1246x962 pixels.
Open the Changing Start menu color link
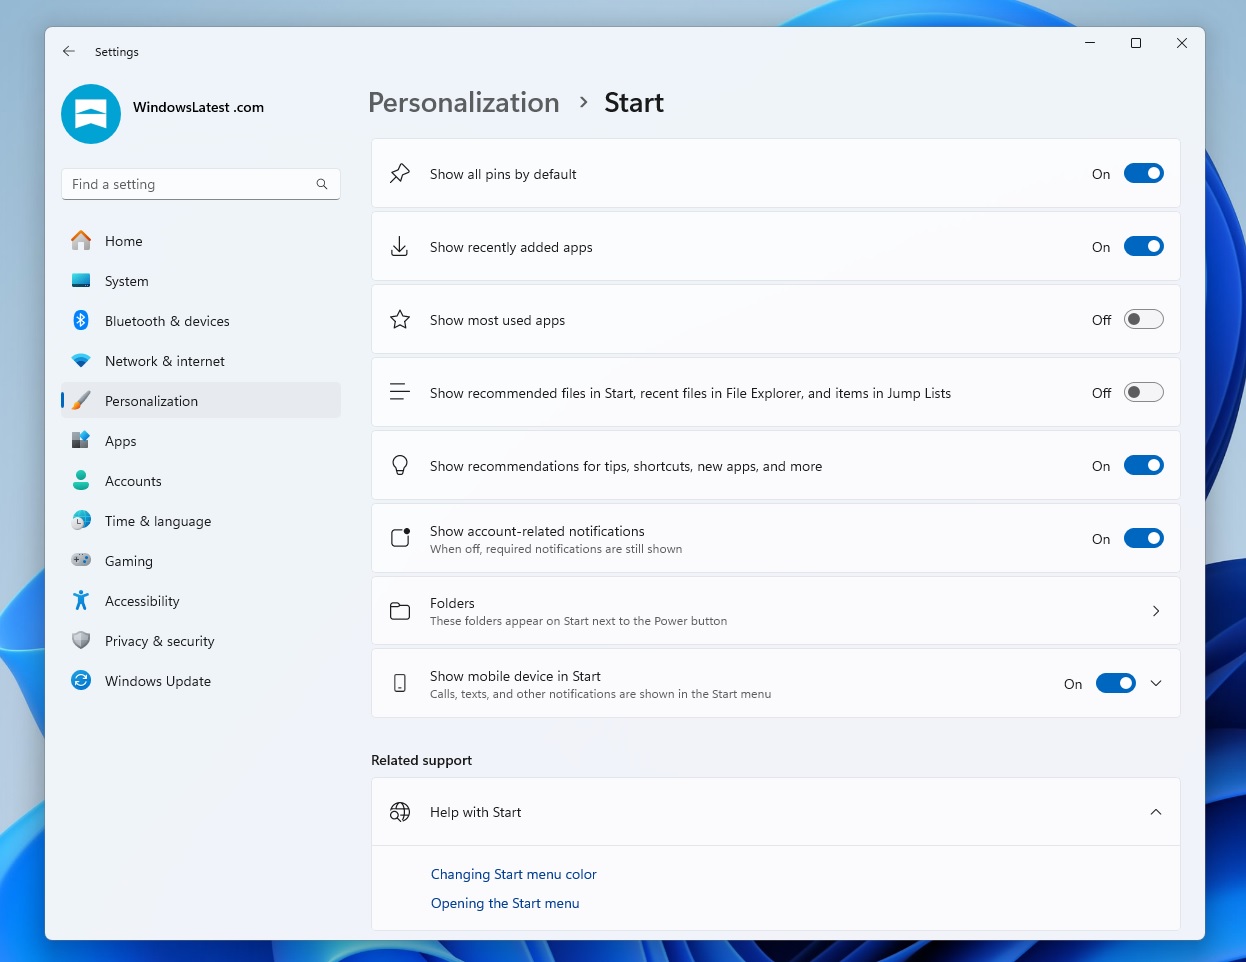(x=513, y=874)
